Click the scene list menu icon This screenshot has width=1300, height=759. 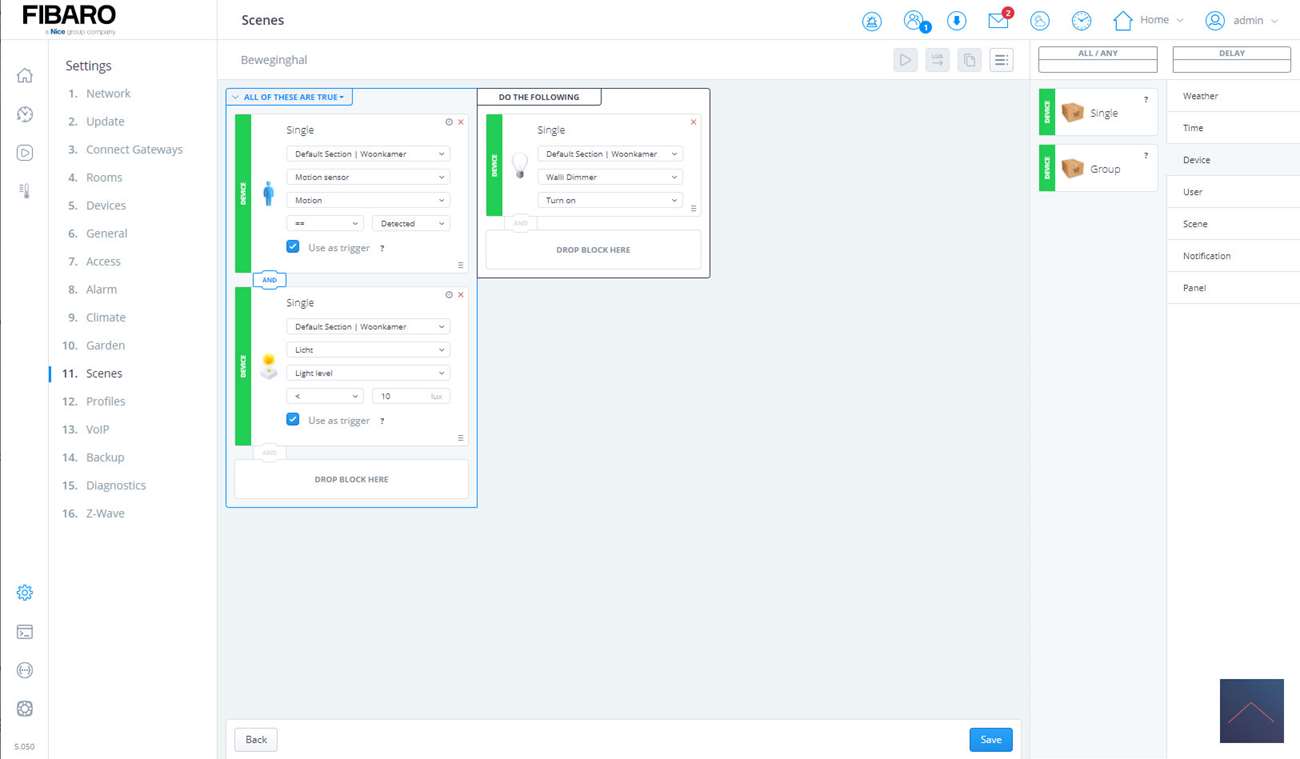1001,60
